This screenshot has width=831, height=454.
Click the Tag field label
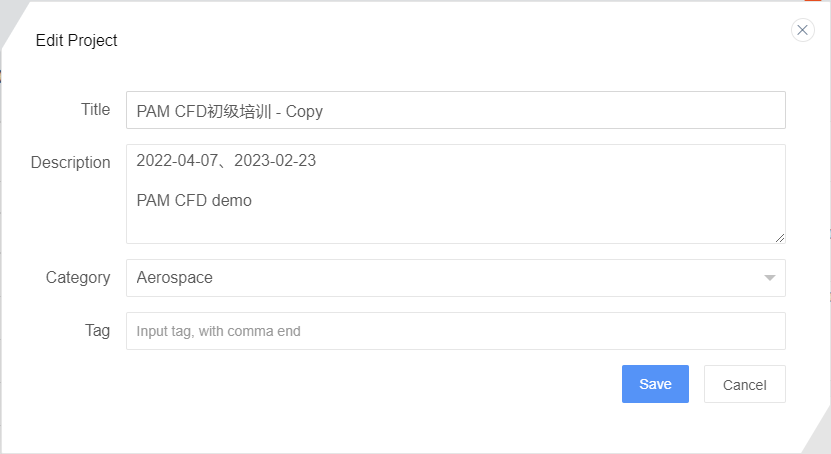pyautogui.click(x=98, y=331)
